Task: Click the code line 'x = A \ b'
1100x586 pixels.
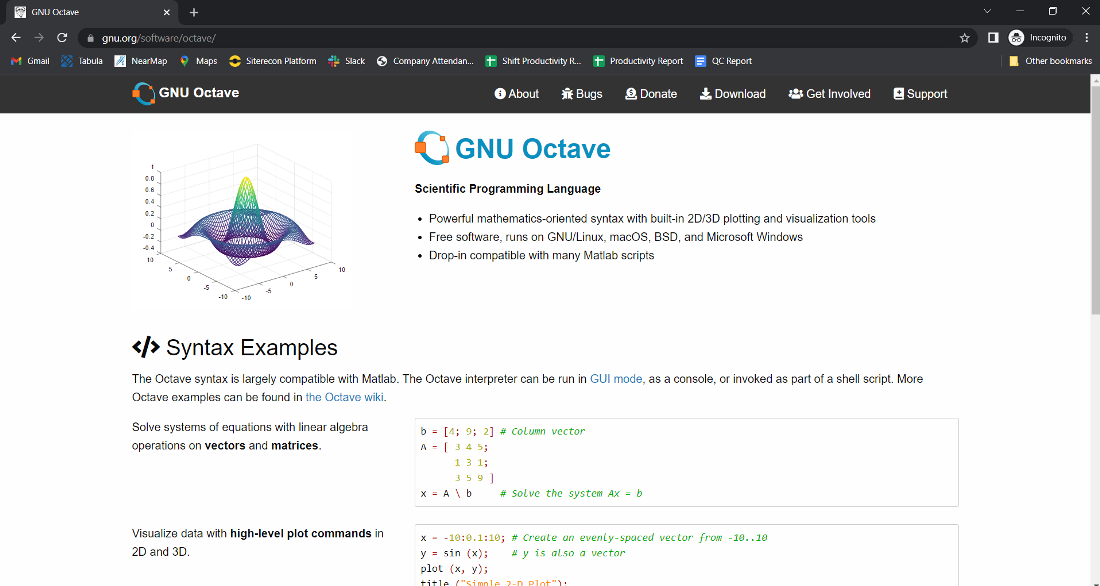Action: pos(446,493)
